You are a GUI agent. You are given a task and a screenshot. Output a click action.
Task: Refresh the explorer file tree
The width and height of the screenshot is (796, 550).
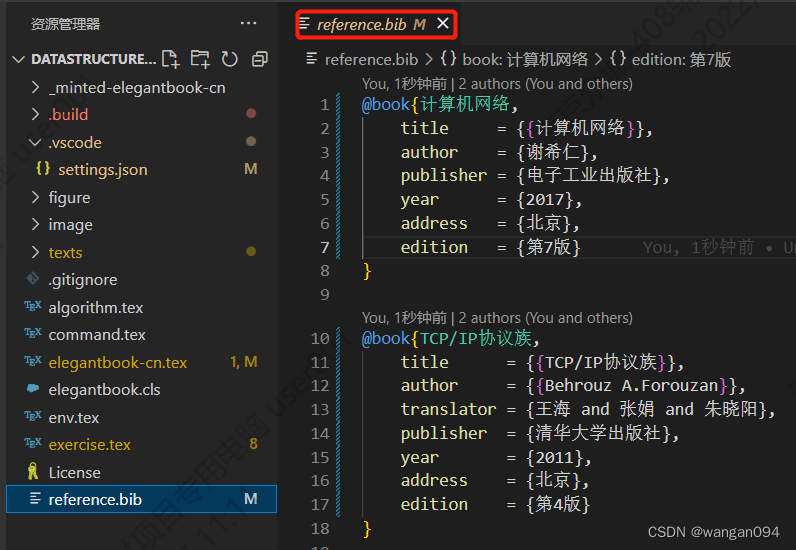point(229,59)
